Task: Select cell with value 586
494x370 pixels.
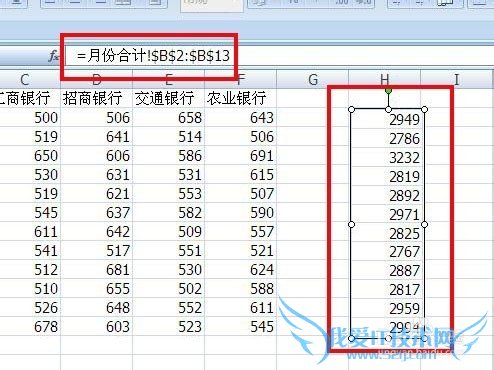Action: click(169, 155)
